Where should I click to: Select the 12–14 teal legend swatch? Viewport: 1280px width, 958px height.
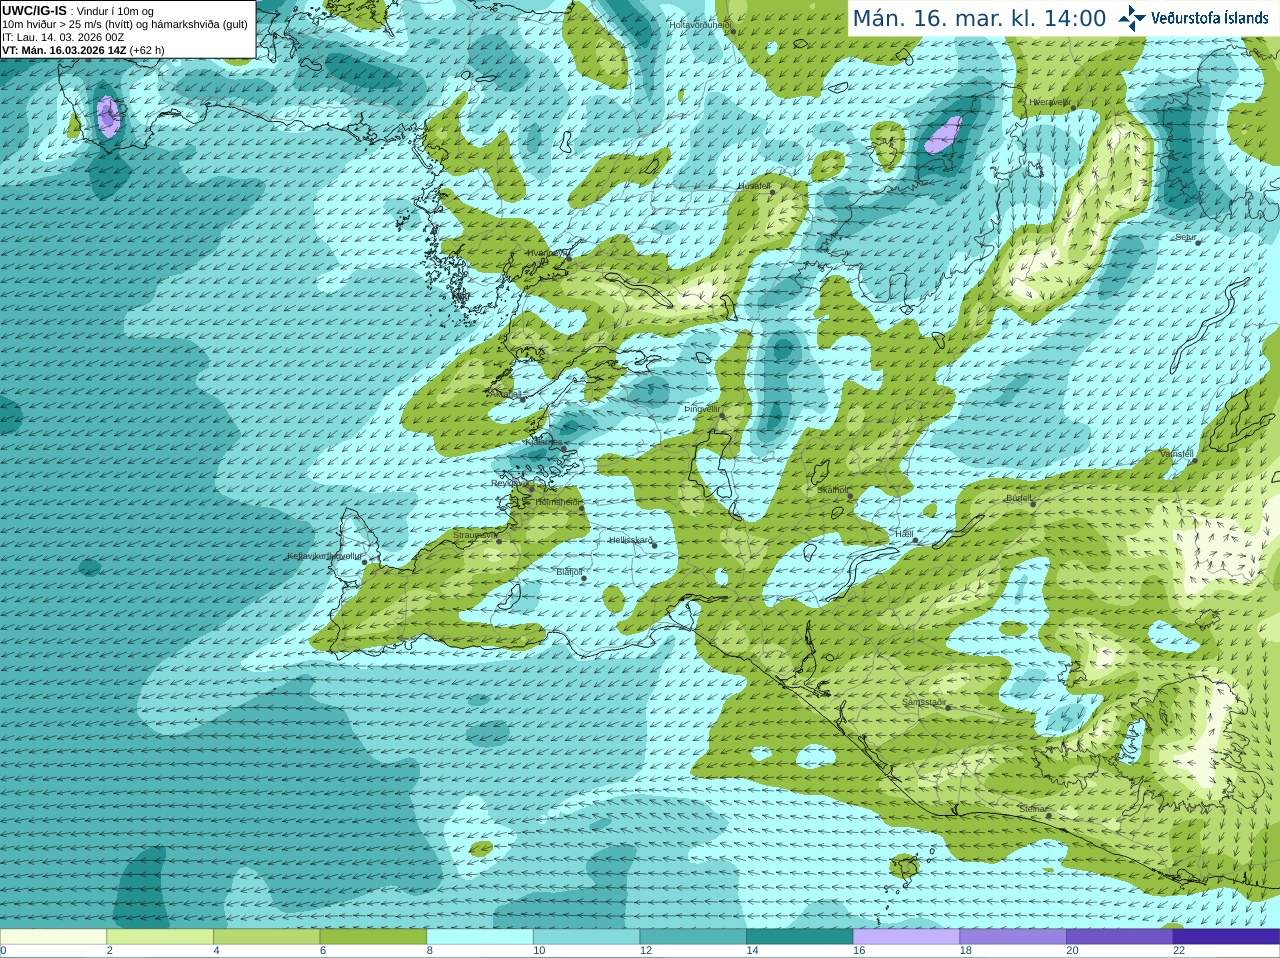pos(693,937)
